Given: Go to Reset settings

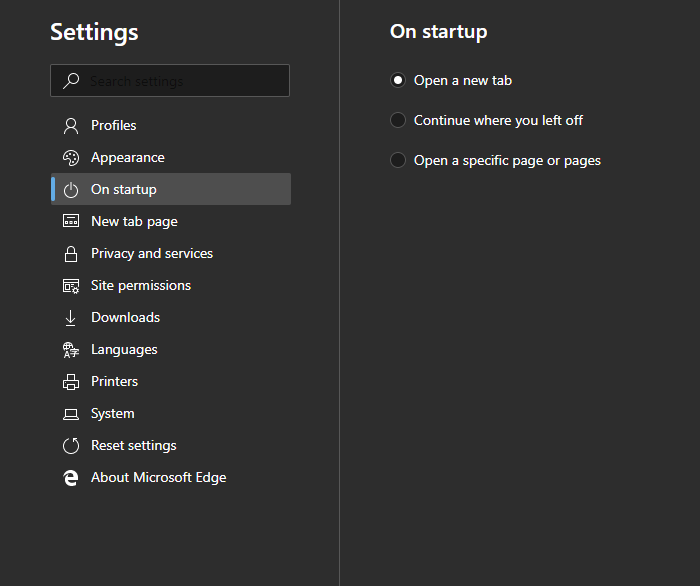Looking at the screenshot, I should tap(133, 445).
